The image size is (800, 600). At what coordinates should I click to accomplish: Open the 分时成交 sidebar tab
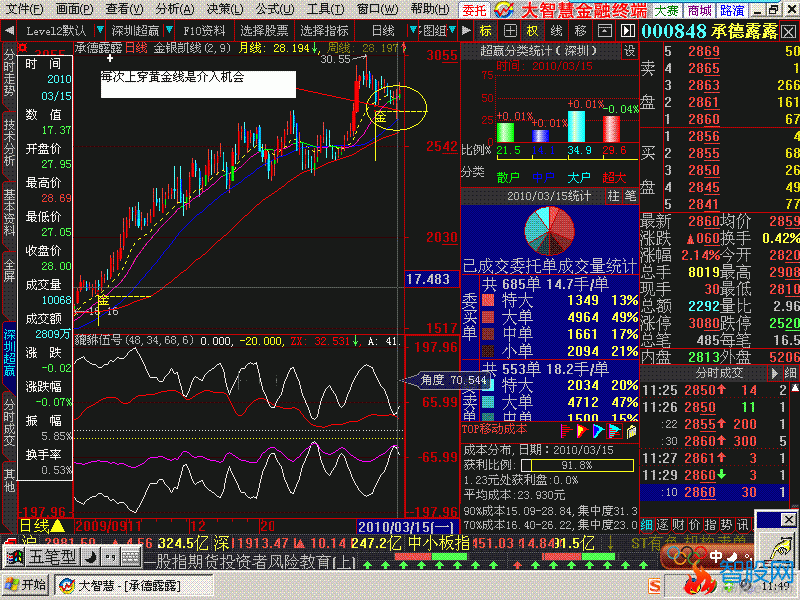click(9, 422)
